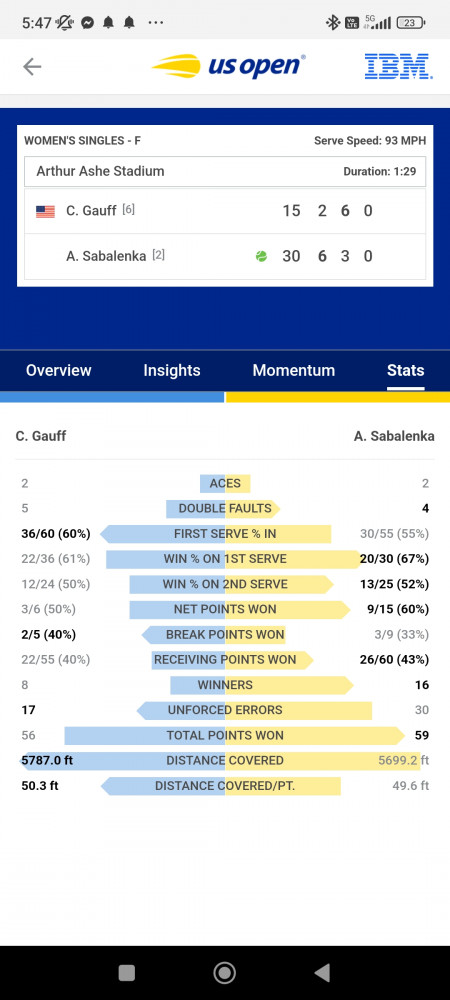Image resolution: width=450 pixels, height=1000 pixels.
Task: Open the US Open logo
Action: pos(228,66)
